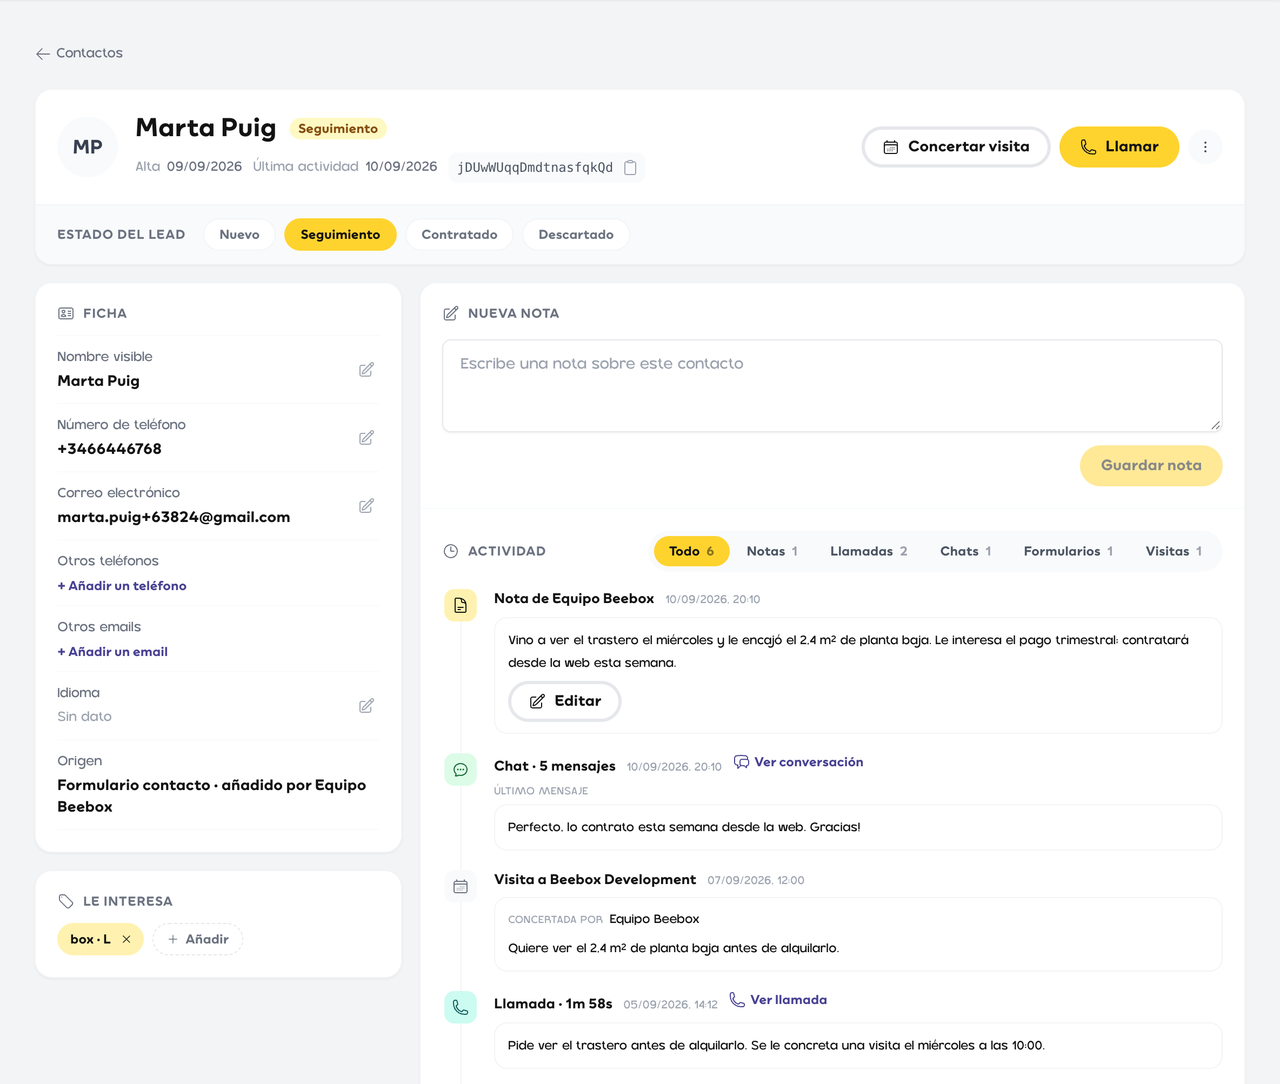Image resolution: width=1280 pixels, height=1084 pixels.
Task: Click the last chat message 'Perfecto, lo contrato…'
Action: click(684, 827)
